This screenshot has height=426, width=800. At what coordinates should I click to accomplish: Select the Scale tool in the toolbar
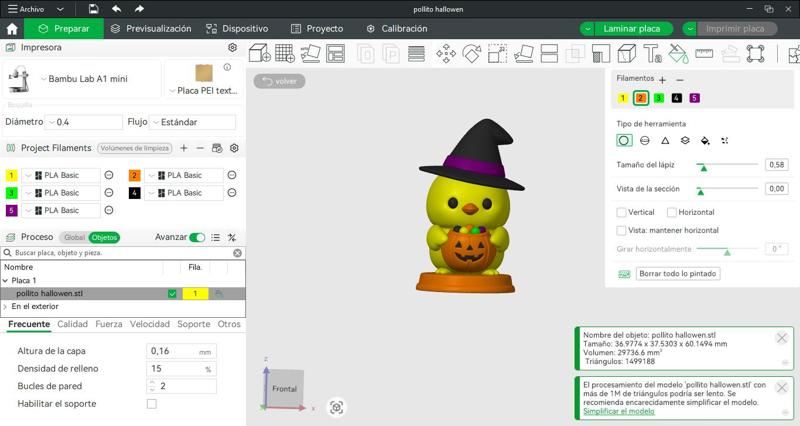[497, 53]
